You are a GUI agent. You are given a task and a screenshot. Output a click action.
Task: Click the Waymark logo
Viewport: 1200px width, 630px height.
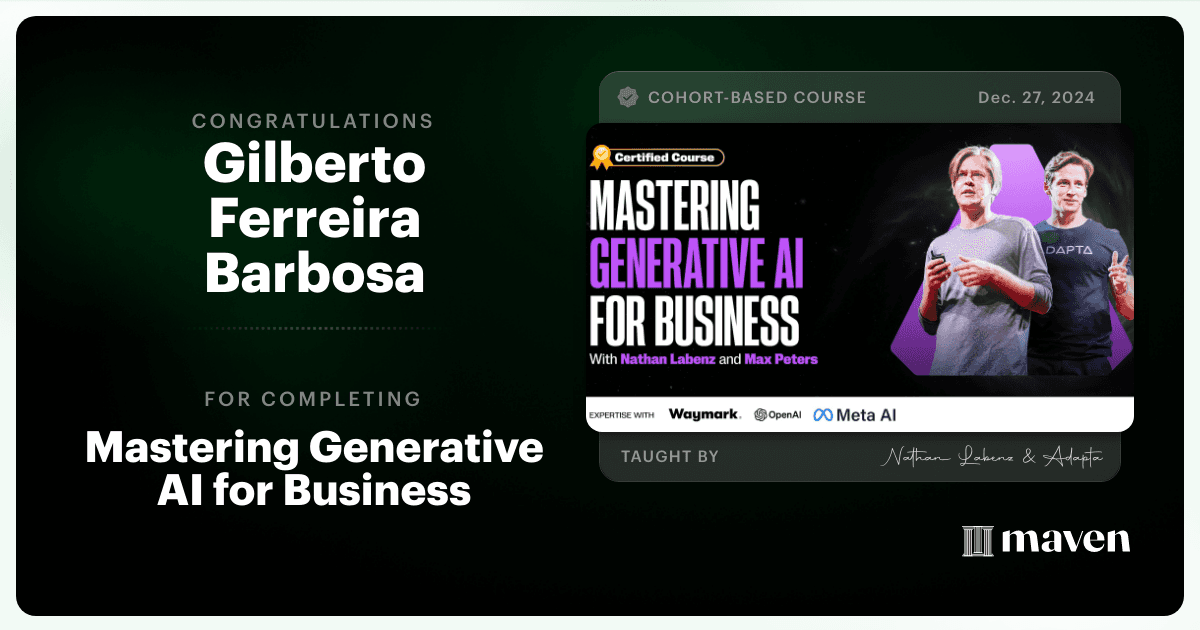(705, 414)
